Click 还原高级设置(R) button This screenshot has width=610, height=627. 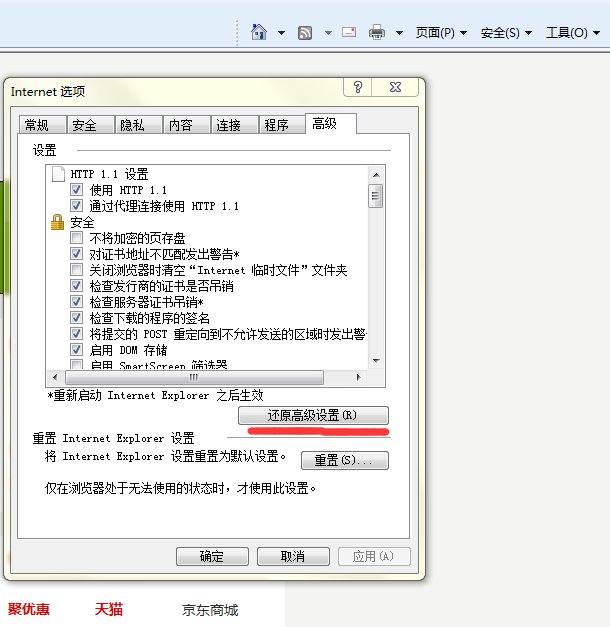pos(313,415)
